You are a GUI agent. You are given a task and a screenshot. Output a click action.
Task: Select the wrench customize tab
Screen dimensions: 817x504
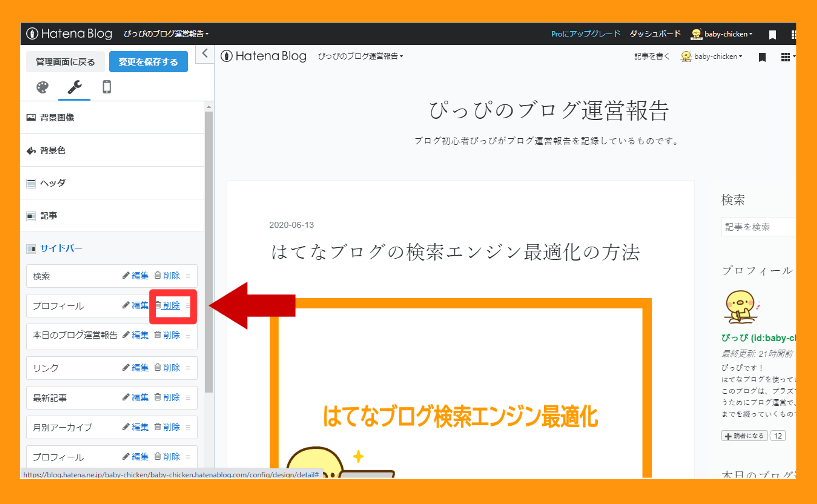pos(75,87)
